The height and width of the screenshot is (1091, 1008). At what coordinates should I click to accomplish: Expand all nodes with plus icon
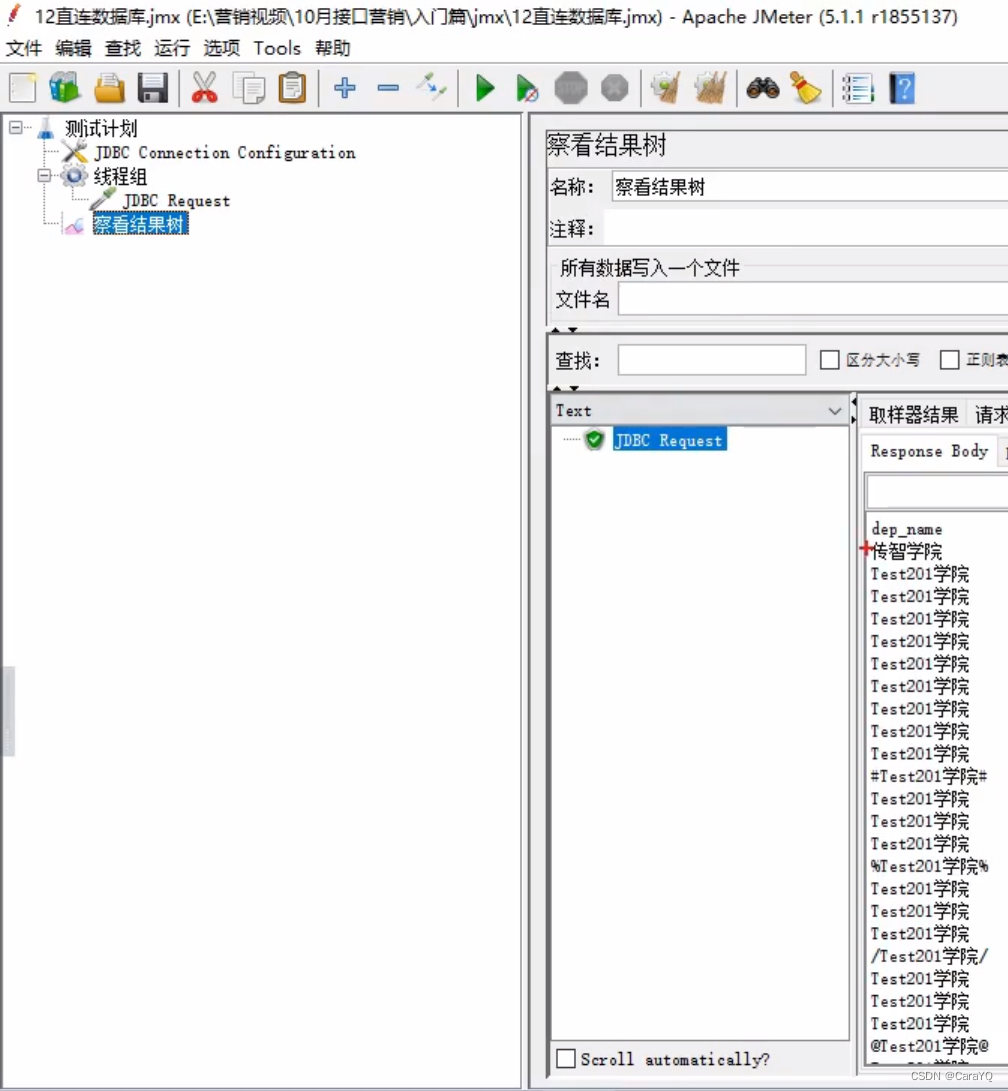click(344, 88)
